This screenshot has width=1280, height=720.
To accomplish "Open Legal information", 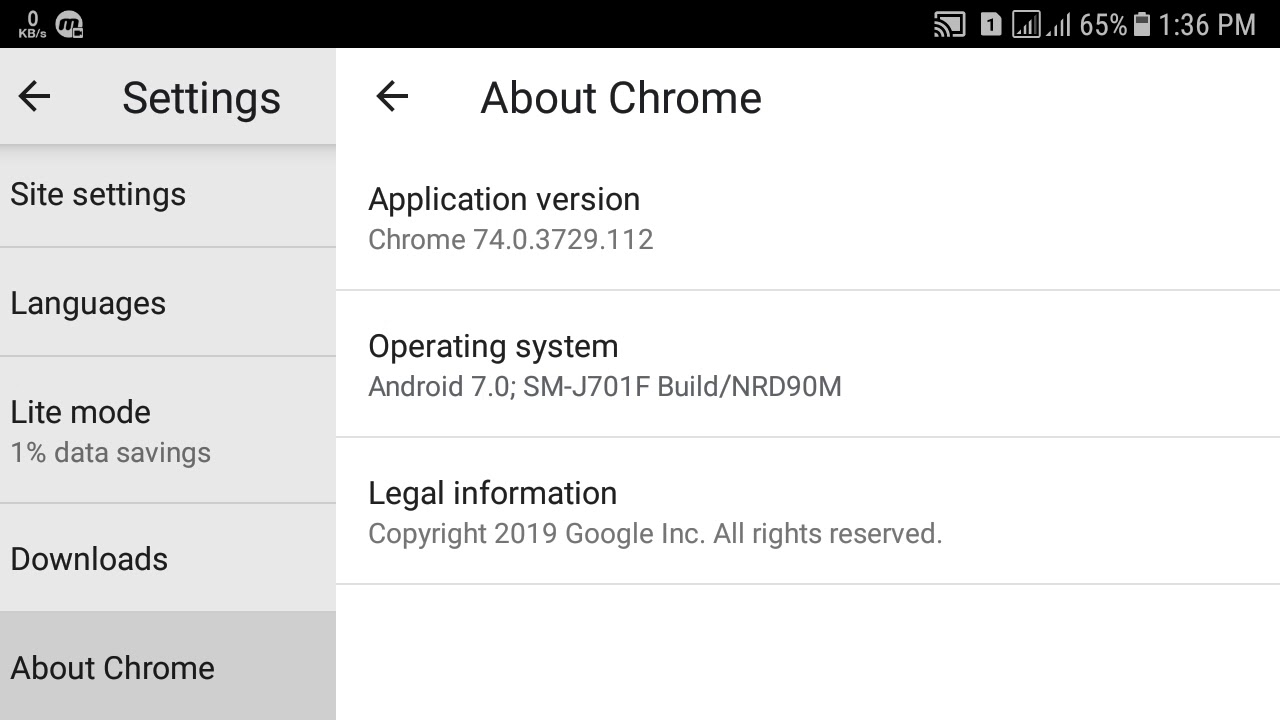I will tap(808, 511).
